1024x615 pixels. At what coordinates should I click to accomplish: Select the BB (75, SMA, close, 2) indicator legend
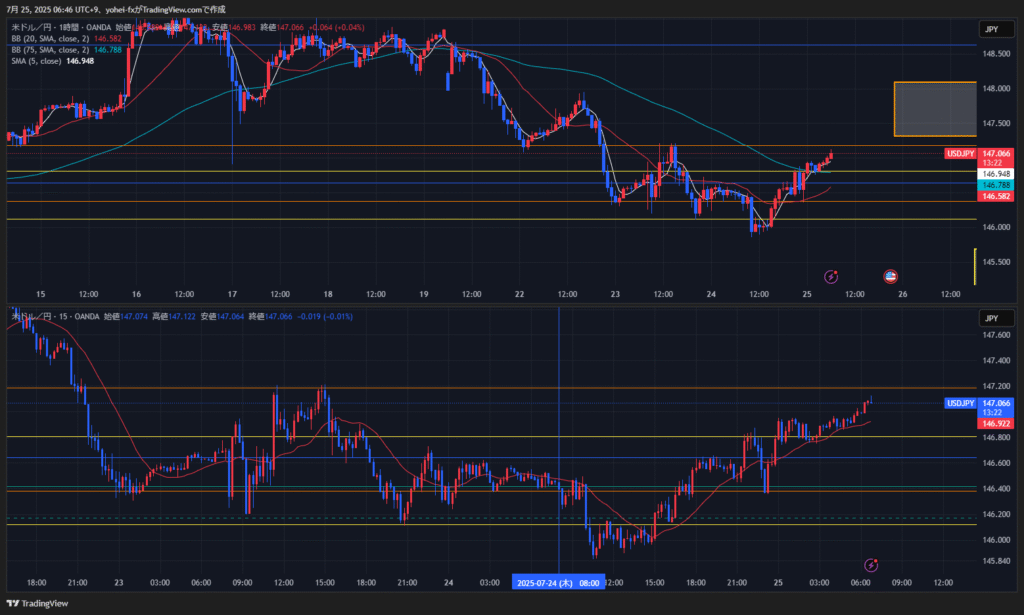coord(49,49)
